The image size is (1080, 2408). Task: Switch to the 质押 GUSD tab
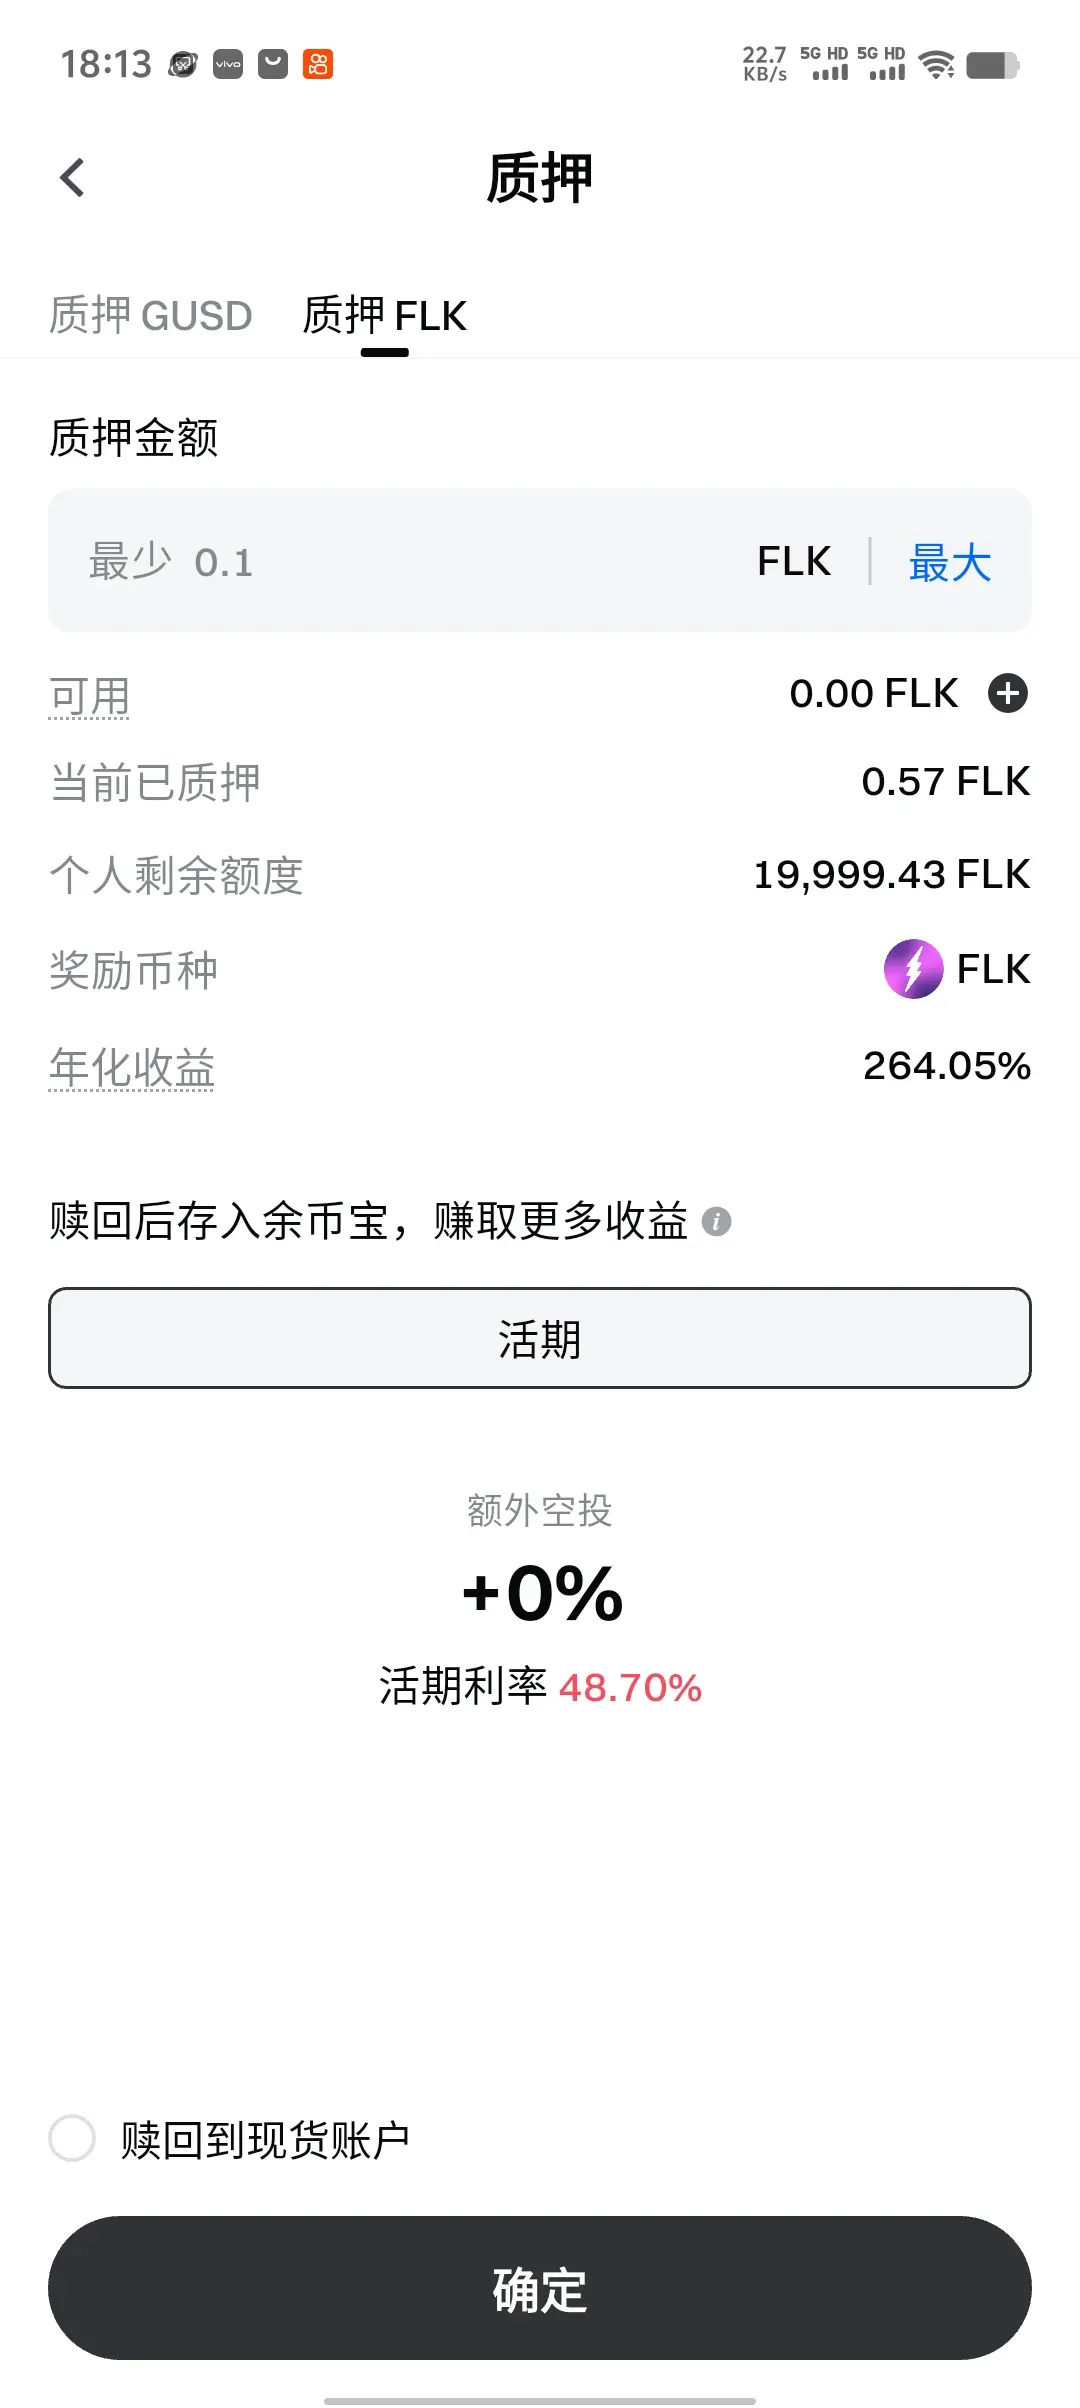[x=151, y=316]
